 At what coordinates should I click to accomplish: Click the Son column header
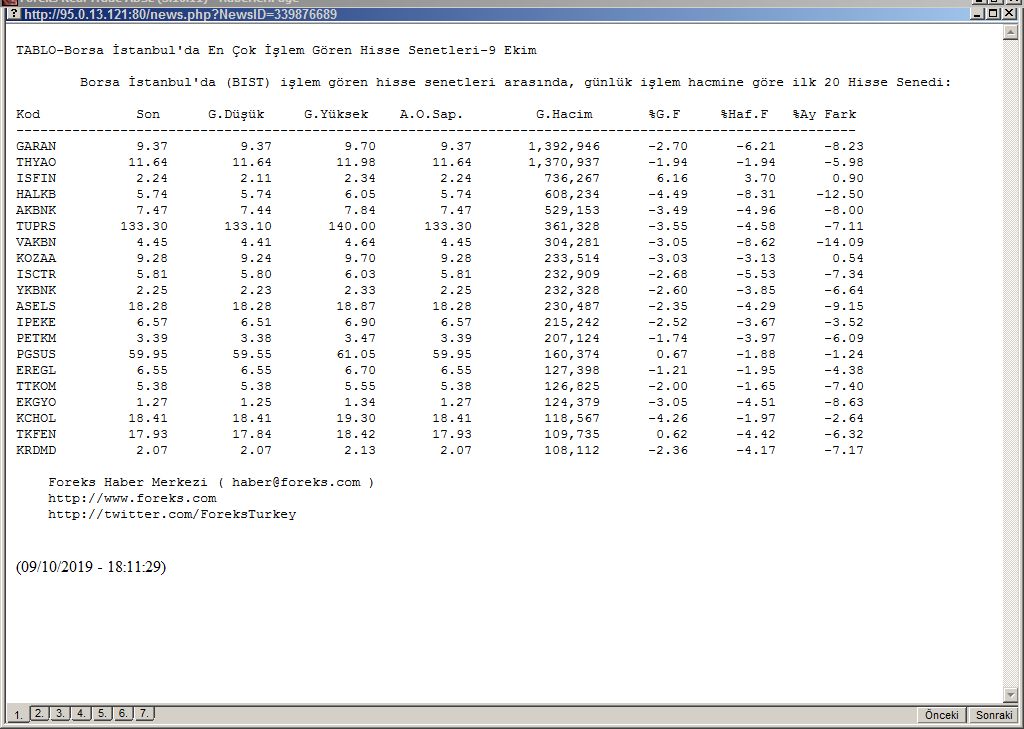148,114
